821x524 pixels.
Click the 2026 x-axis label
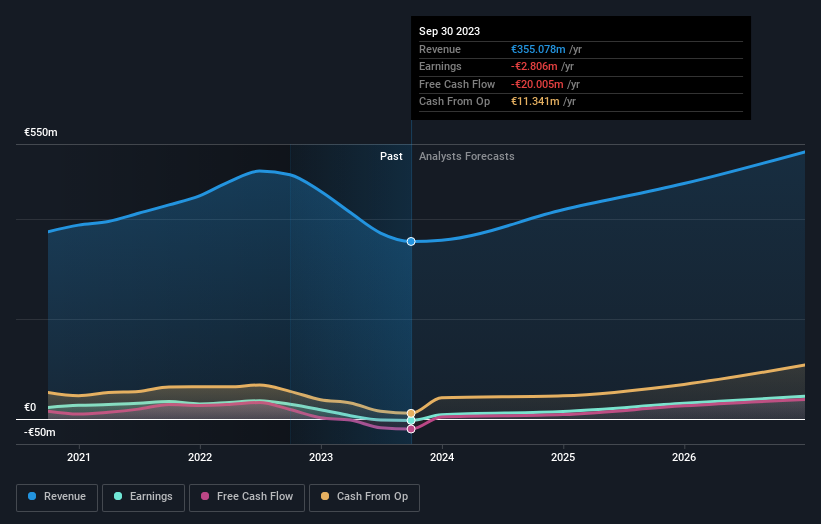coord(684,458)
